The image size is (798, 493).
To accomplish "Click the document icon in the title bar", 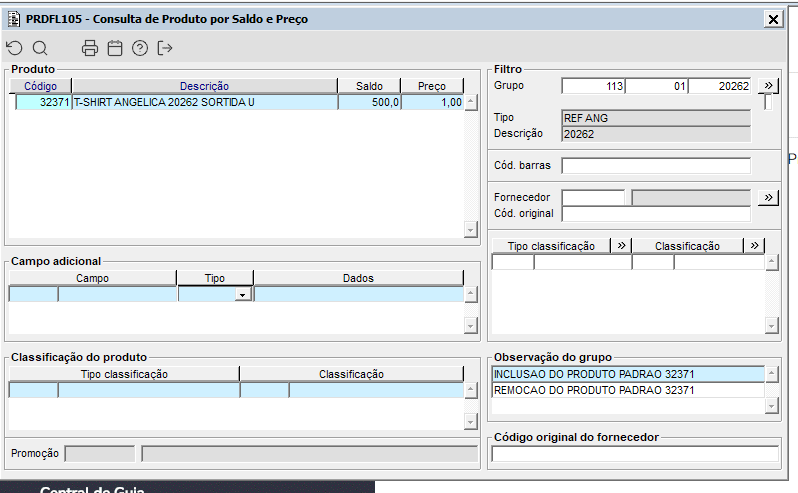I will (14, 19).
